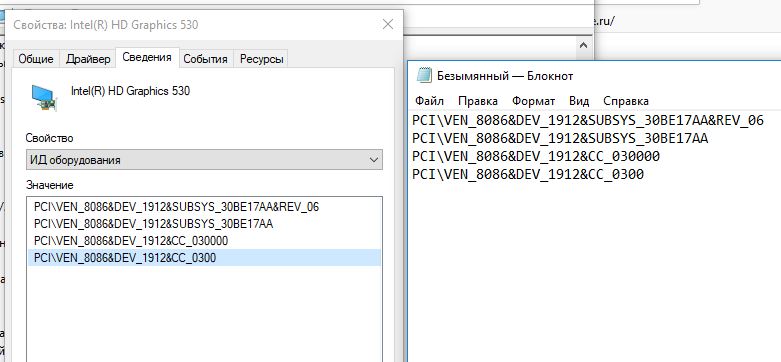Open the Вид menu in Notepad

[x=579, y=101]
